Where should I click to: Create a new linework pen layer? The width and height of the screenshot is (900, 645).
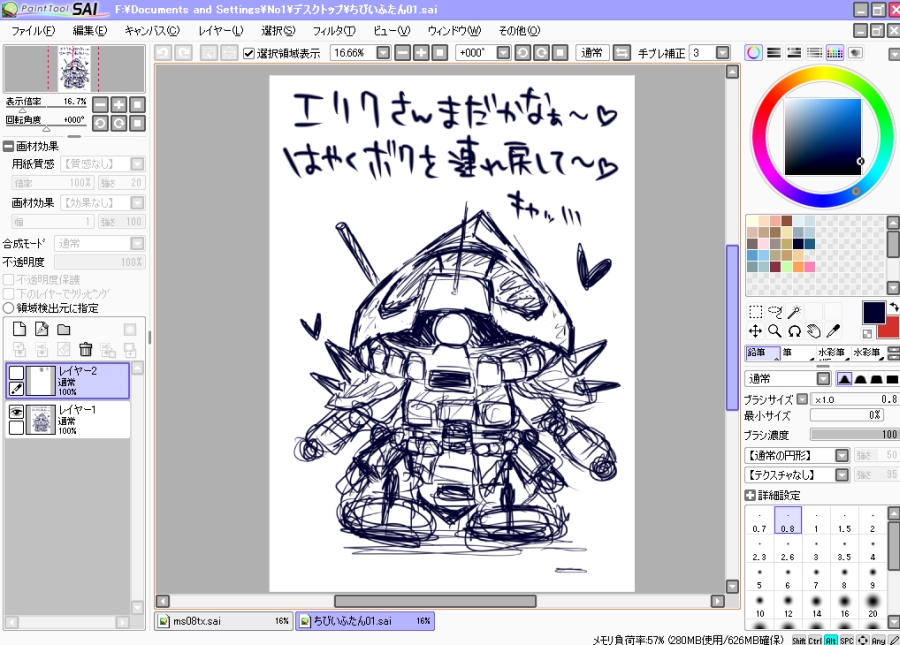coord(41,329)
